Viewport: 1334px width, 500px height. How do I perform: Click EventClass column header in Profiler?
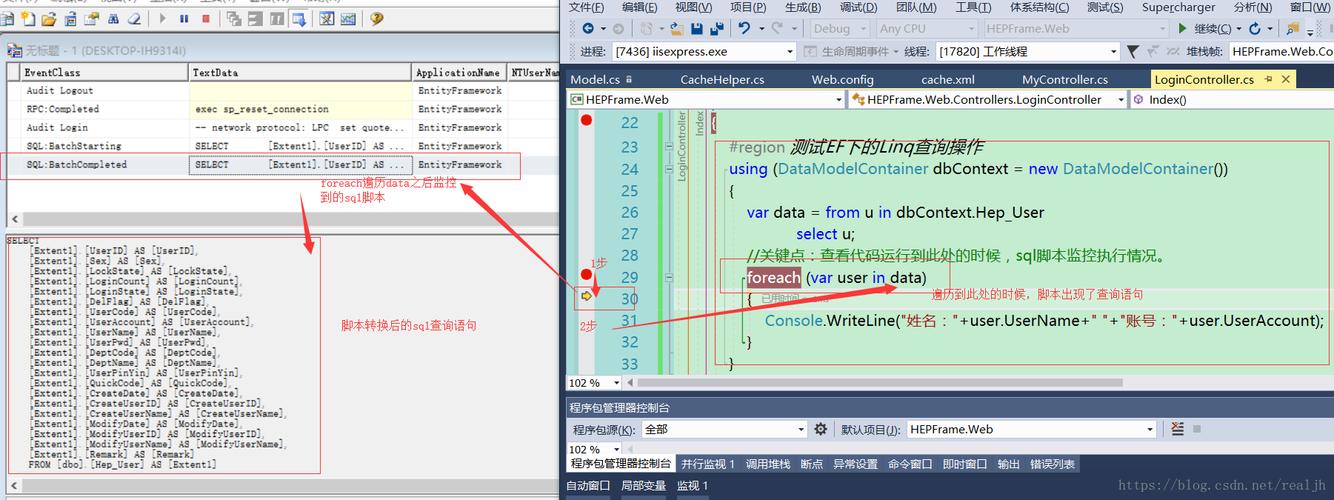pyautogui.click(x=104, y=72)
